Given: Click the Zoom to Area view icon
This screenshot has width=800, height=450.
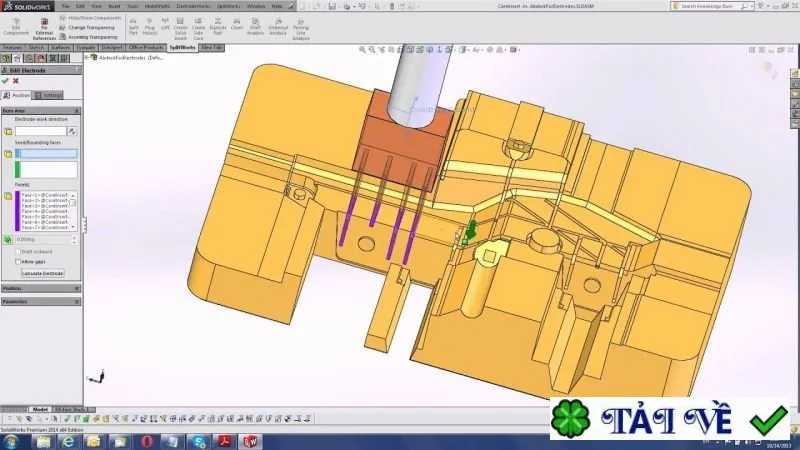Looking at the screenshot, I should (x=371, y=49).
